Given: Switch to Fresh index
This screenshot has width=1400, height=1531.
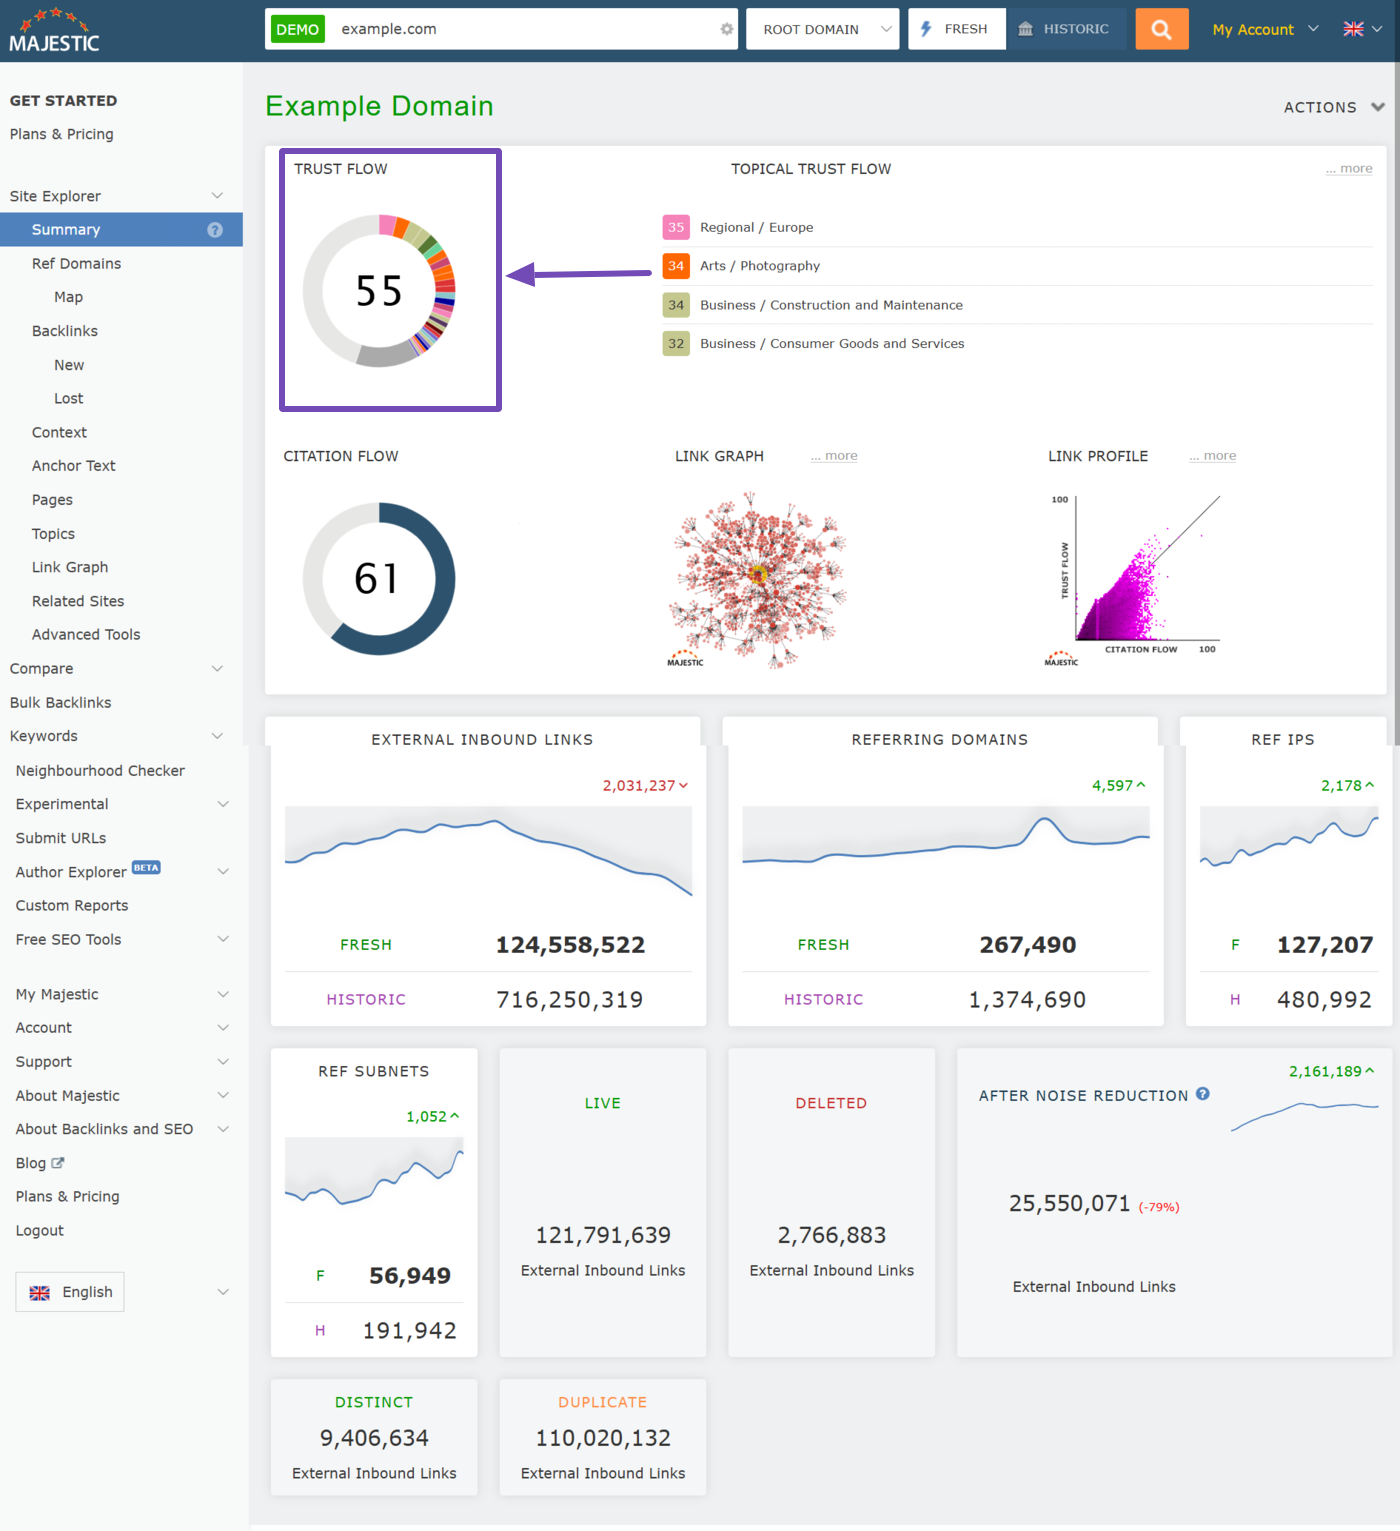Looking at the screenshot, I should pos(956,29).
